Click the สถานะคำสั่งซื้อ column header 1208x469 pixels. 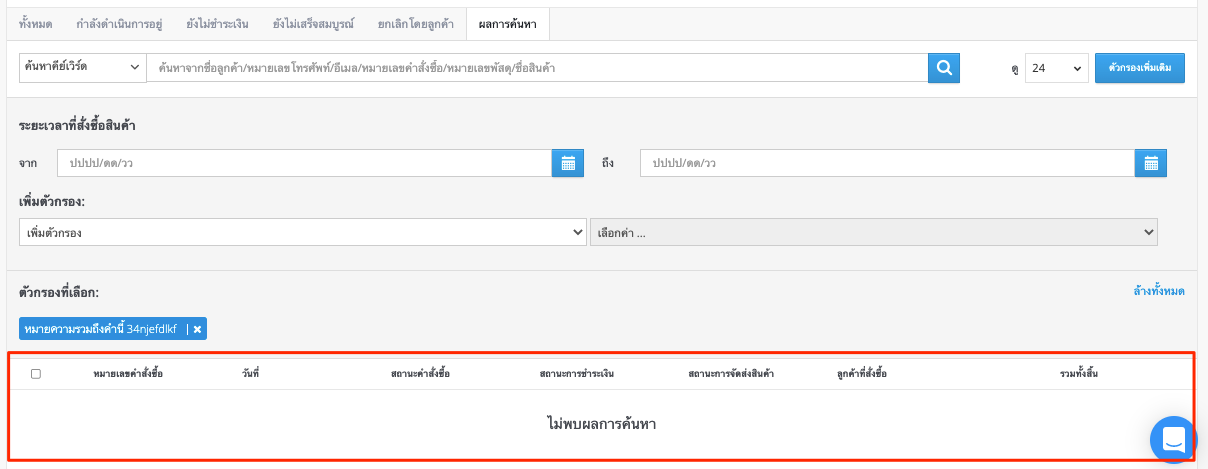coord(420,374)
